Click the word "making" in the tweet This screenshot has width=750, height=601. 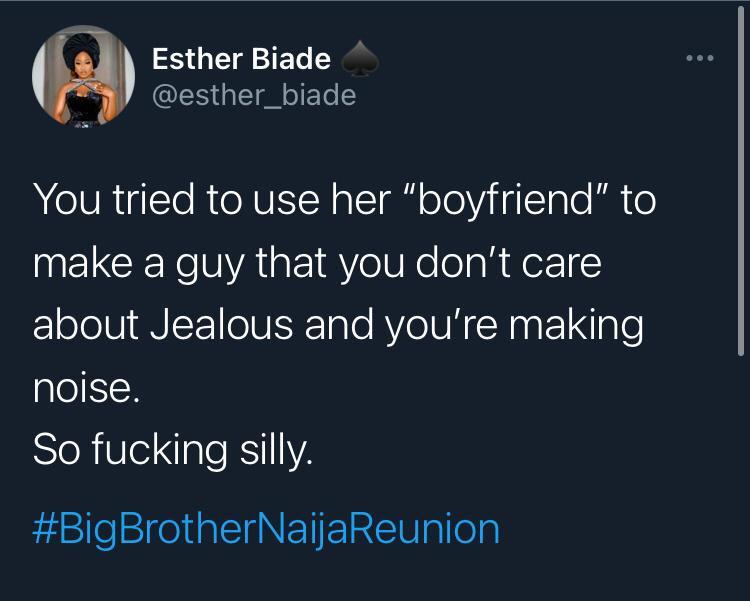pyautogui.click(x=576, y=327)
